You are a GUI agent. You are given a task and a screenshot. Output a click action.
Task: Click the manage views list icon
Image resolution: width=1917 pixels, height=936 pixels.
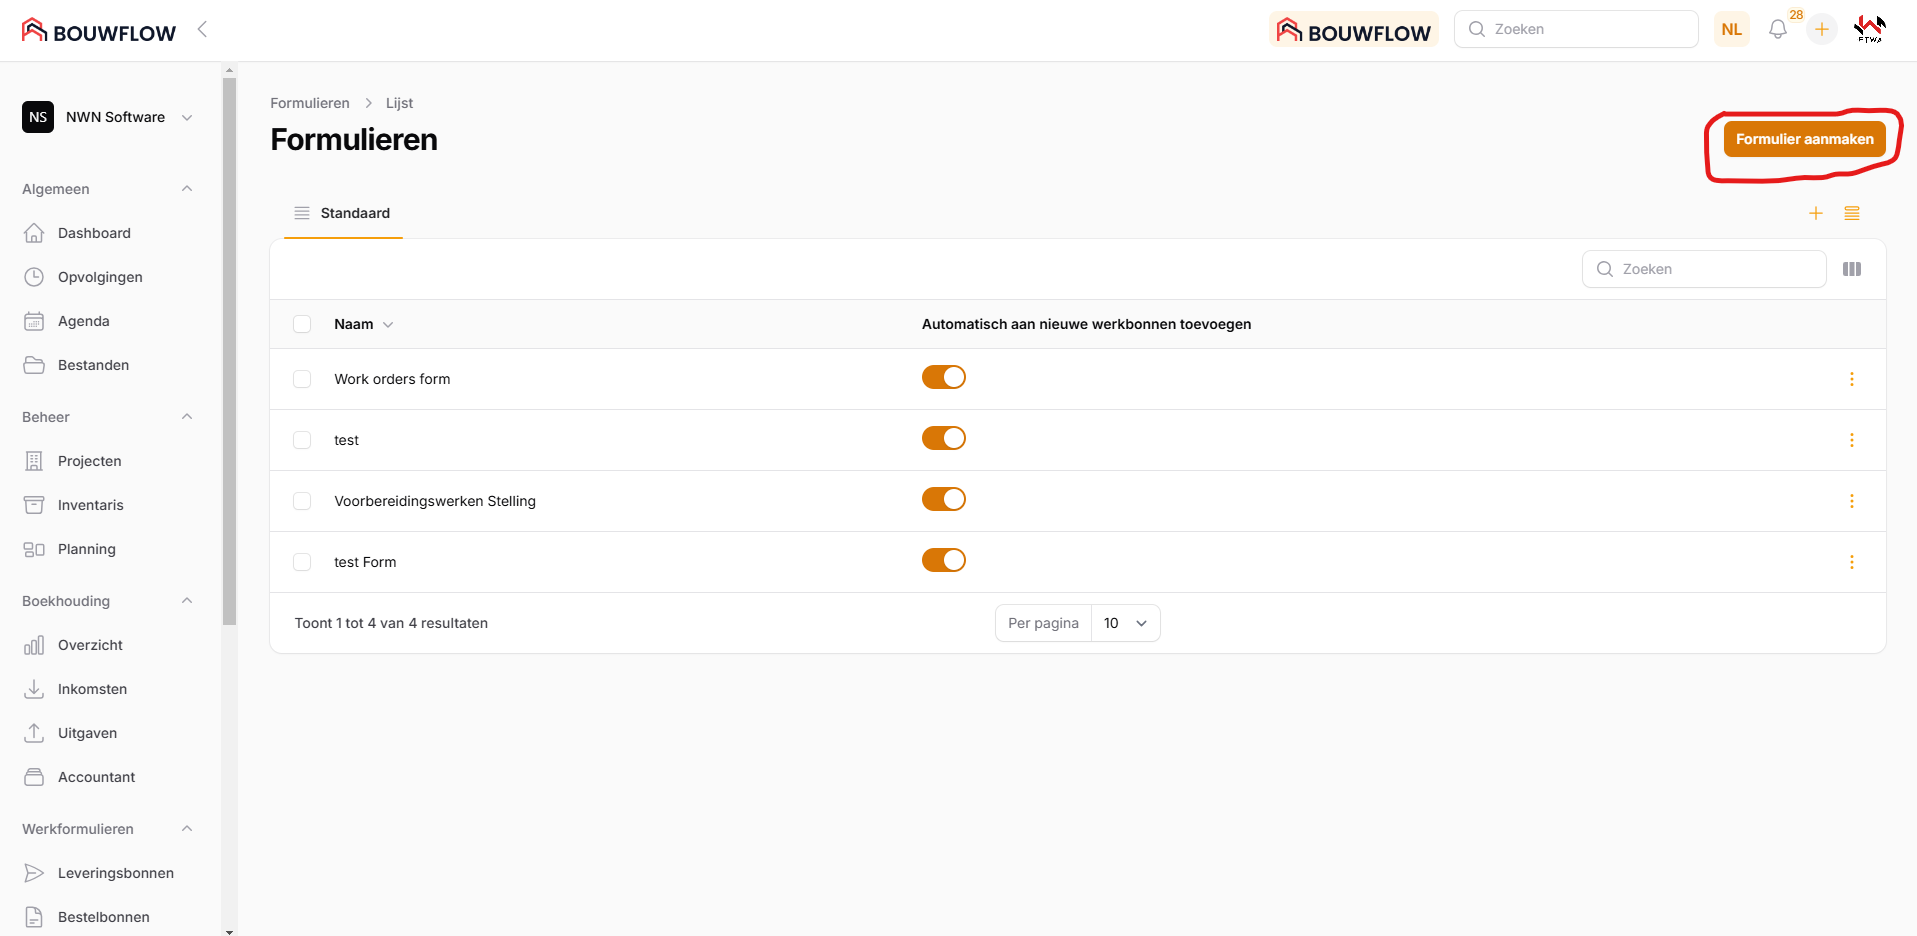point(1851,213)
